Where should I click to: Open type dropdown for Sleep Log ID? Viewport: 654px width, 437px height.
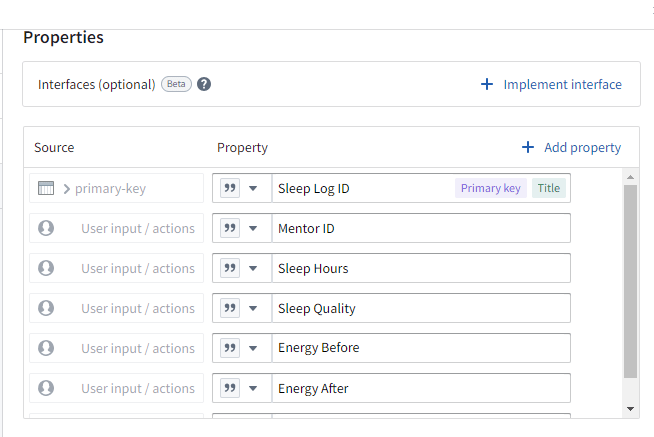point(253,188)
